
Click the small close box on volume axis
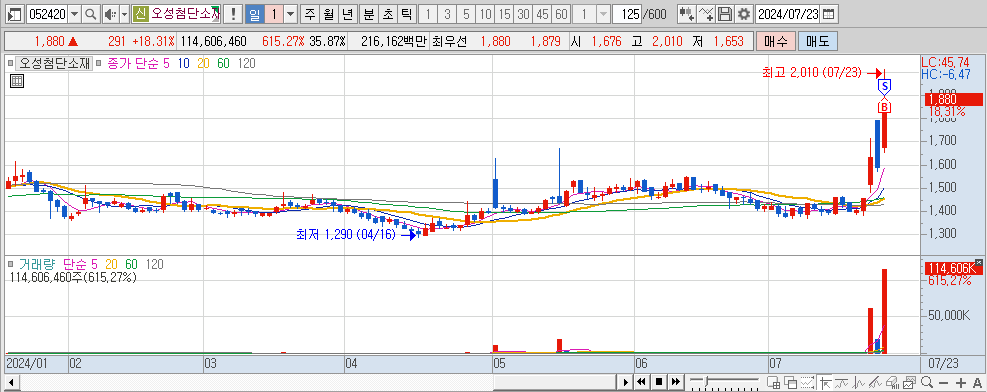pyautogui.click(x=978, y=262)
